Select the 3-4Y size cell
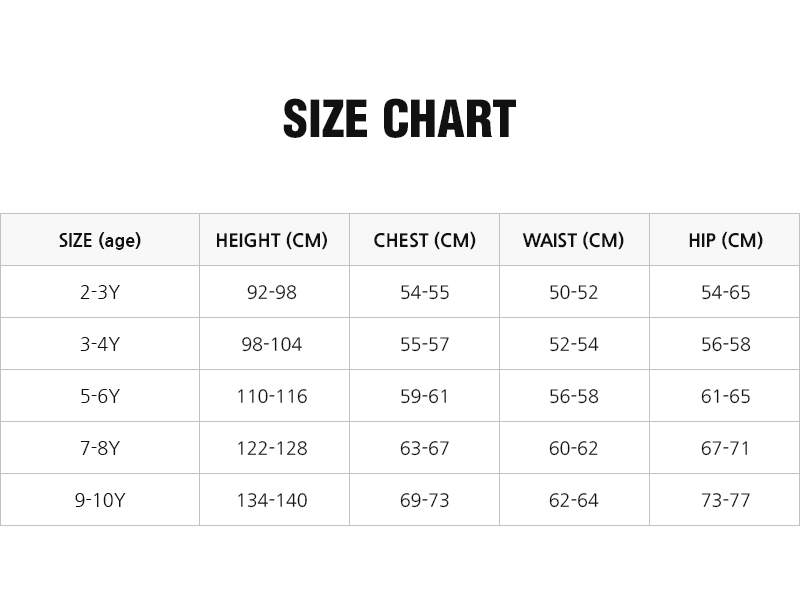The width and height of the screenshot is (800, 600). click(x=100, y=344)
